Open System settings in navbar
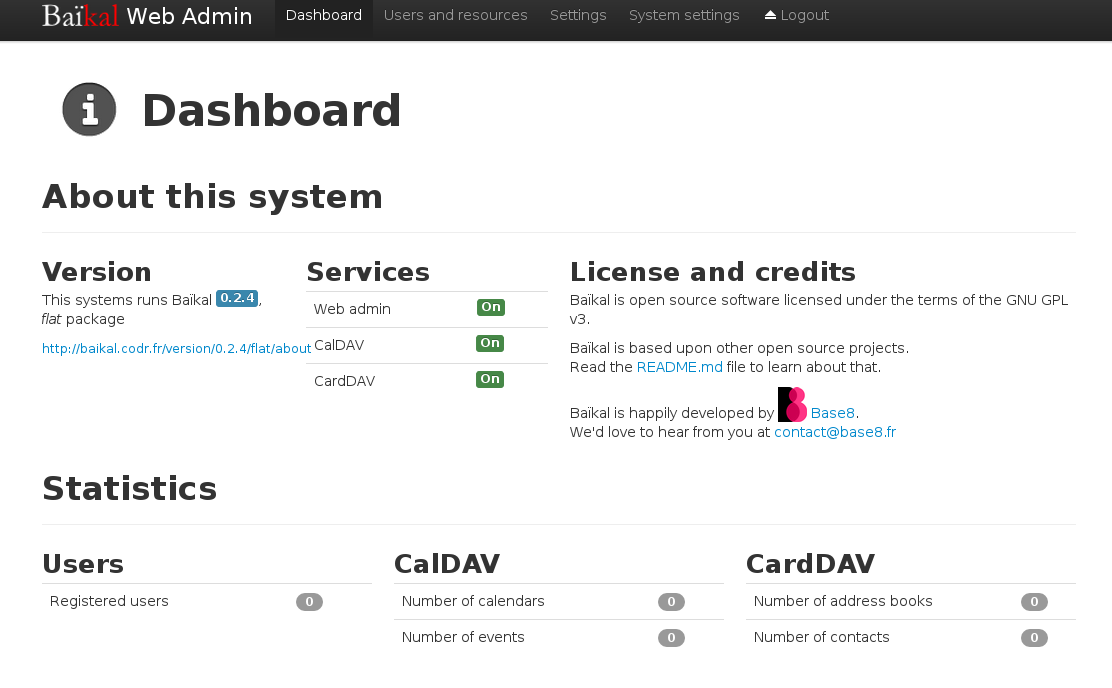1112x688 pixels. tap(684, 15)
